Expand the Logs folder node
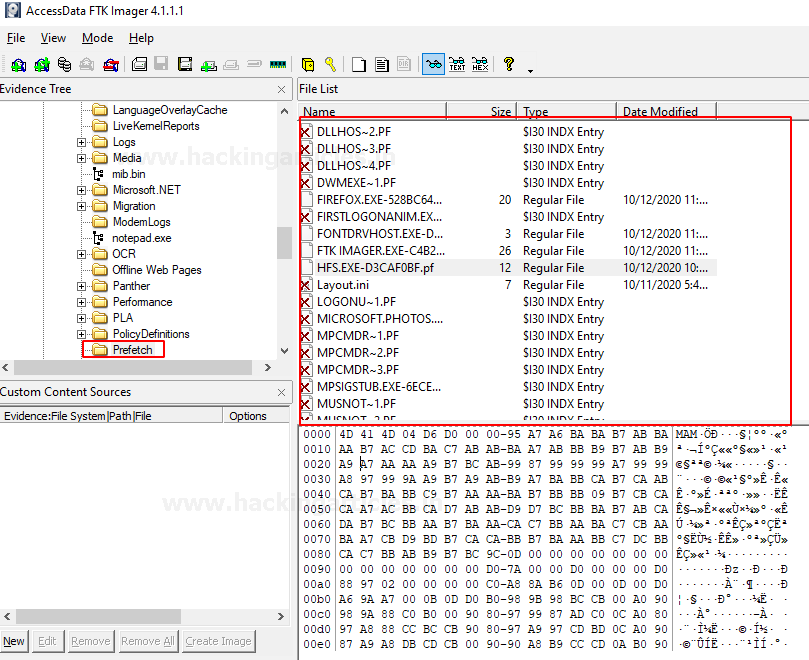The height and width of the screenshot is (660, 809). tap(82, 142)
